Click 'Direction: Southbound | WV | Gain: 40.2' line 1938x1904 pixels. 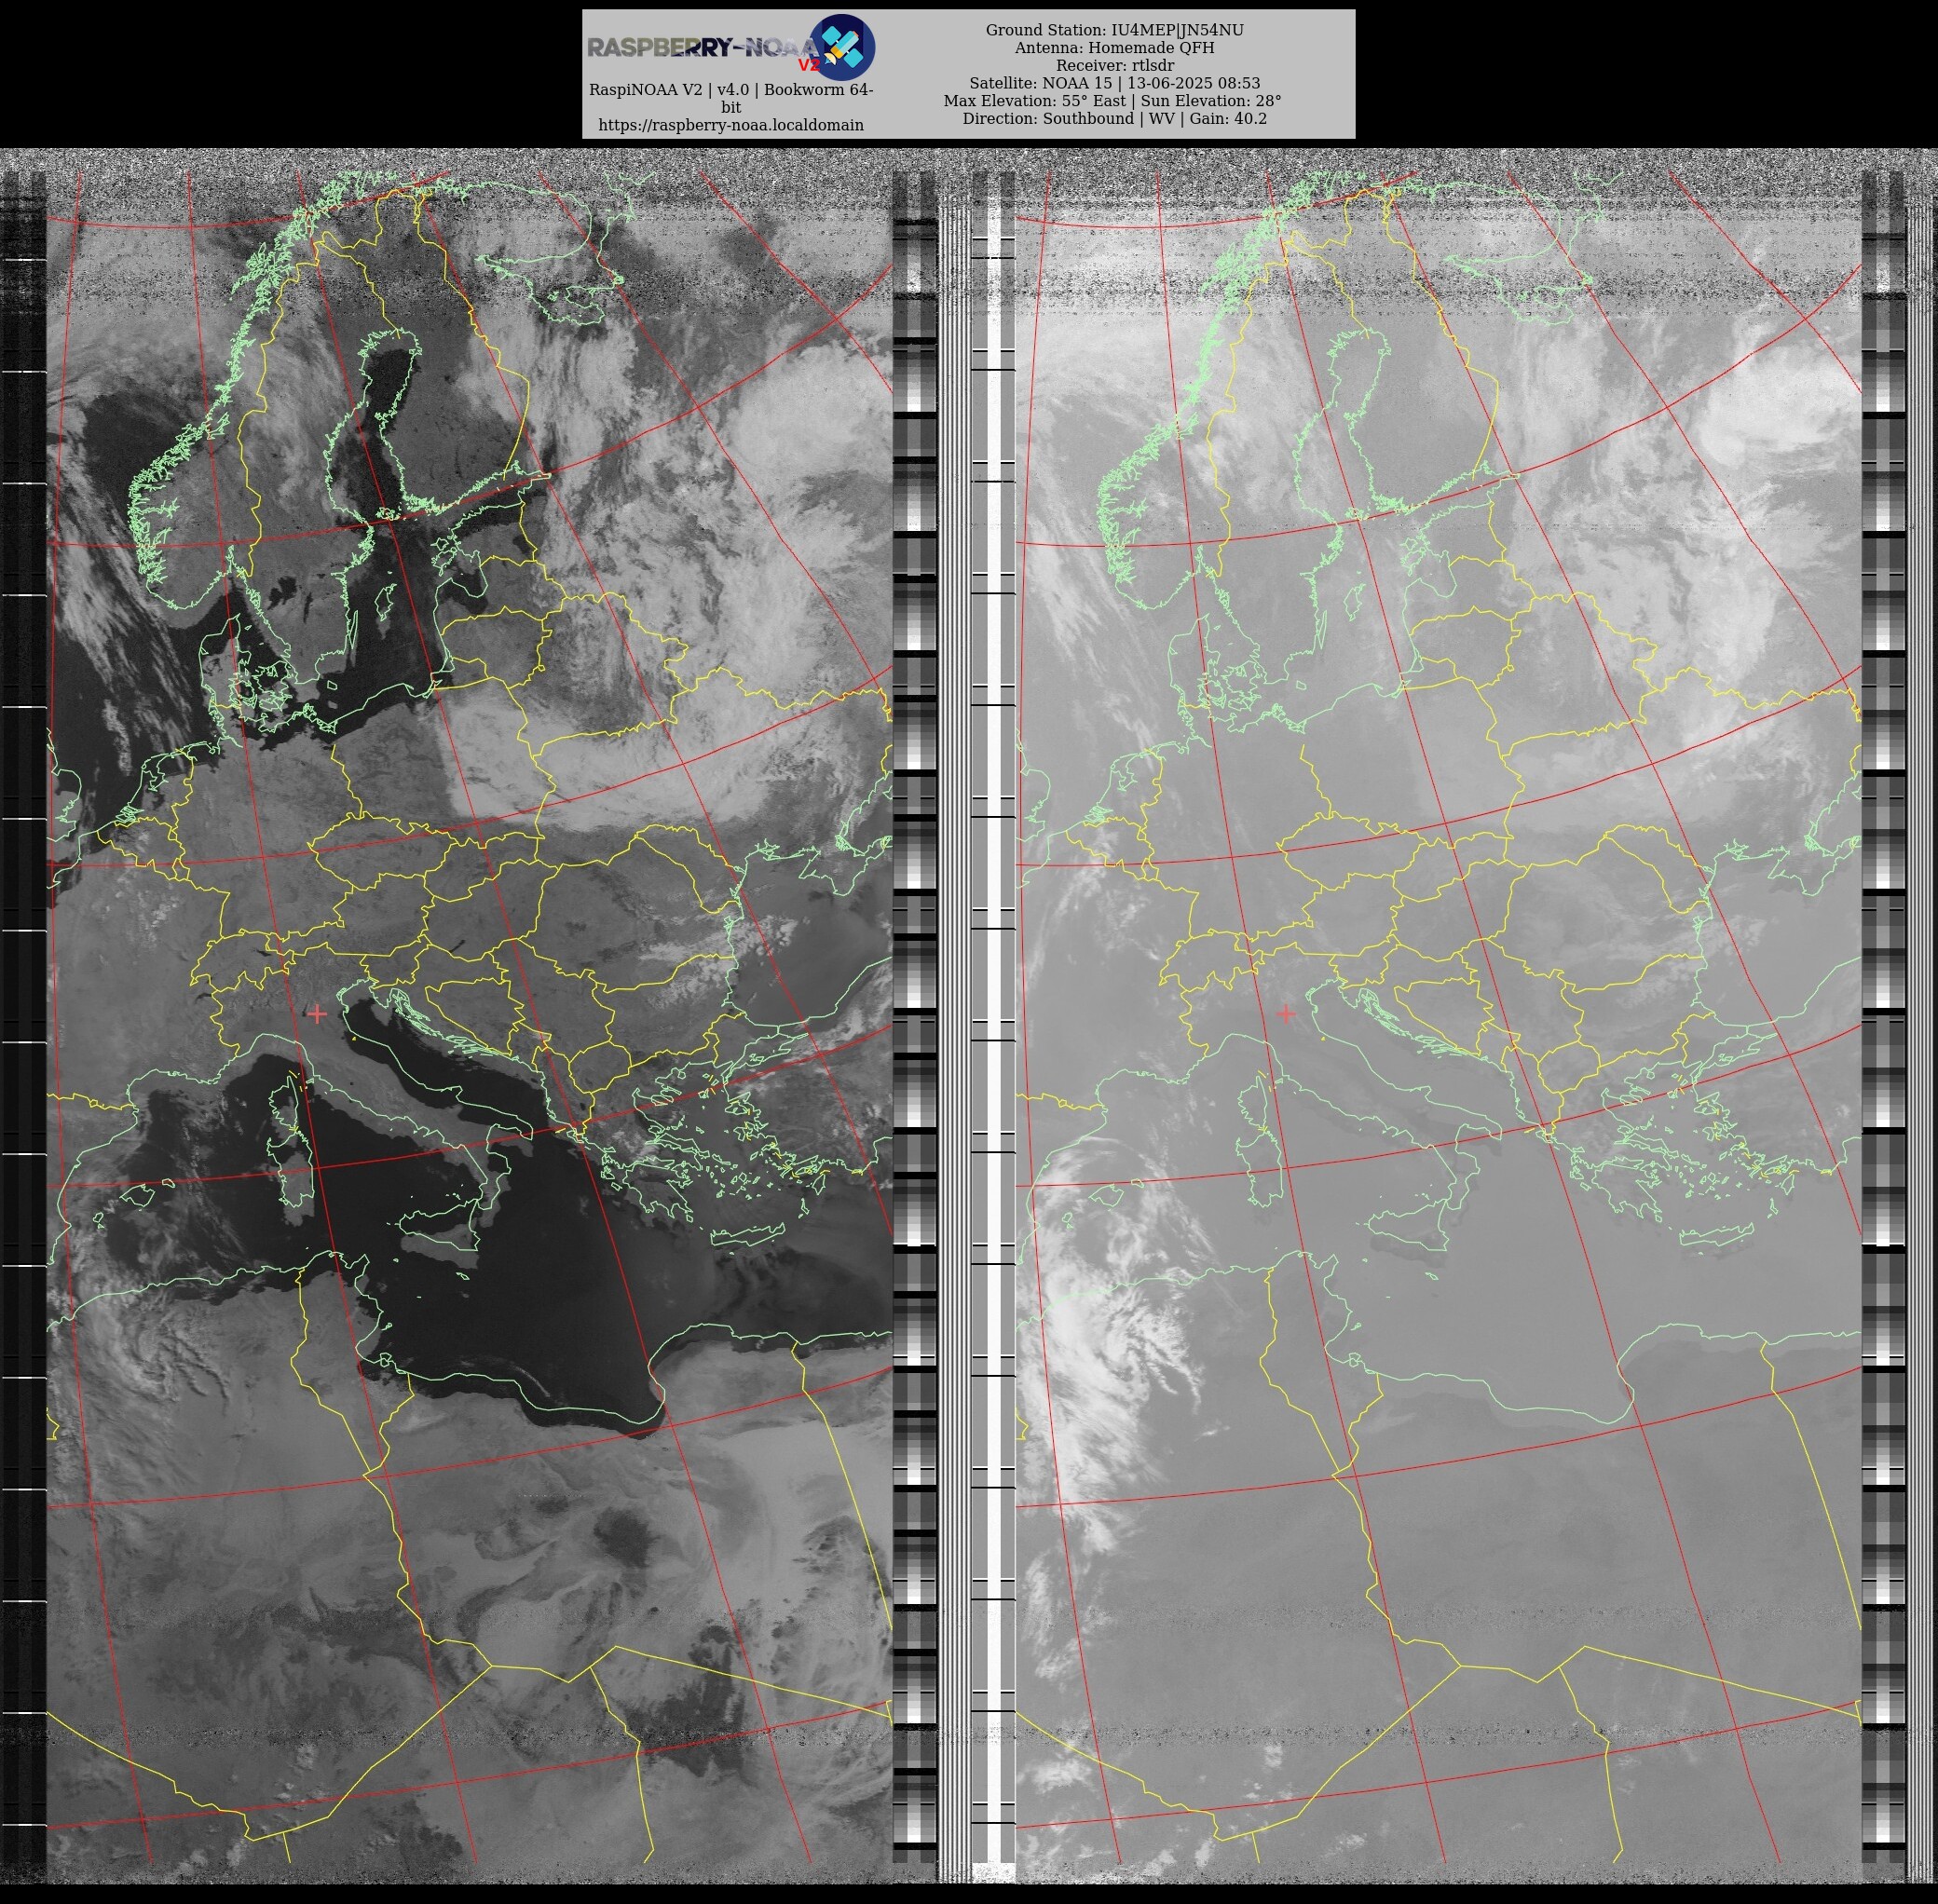1114,118
